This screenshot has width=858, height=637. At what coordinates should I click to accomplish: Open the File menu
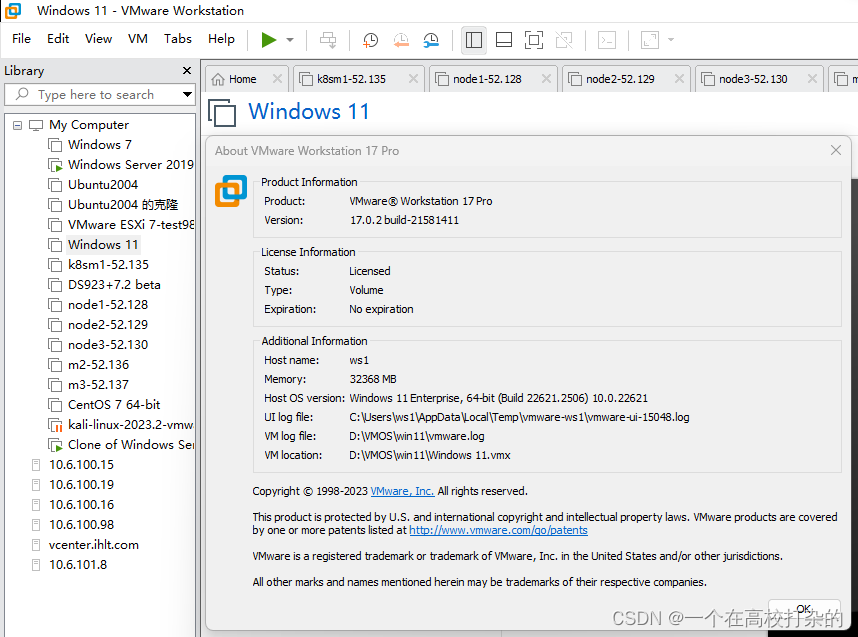(x=21, y=39)
